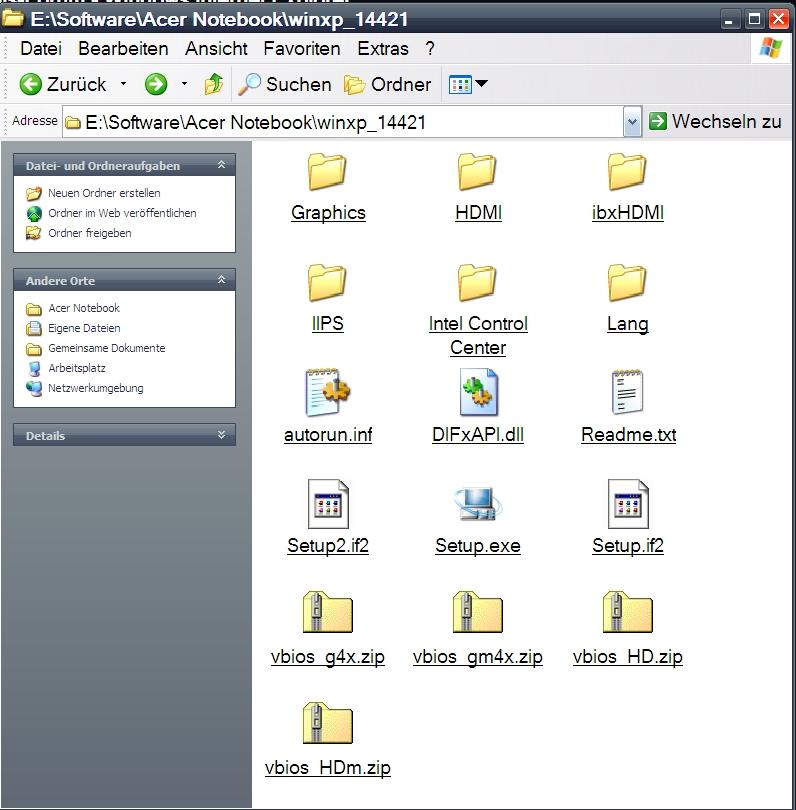Image resolution: width=796 pixels, height=810 pixels.
Task: Open the Lang folder icon
Action: click(627, 283)
